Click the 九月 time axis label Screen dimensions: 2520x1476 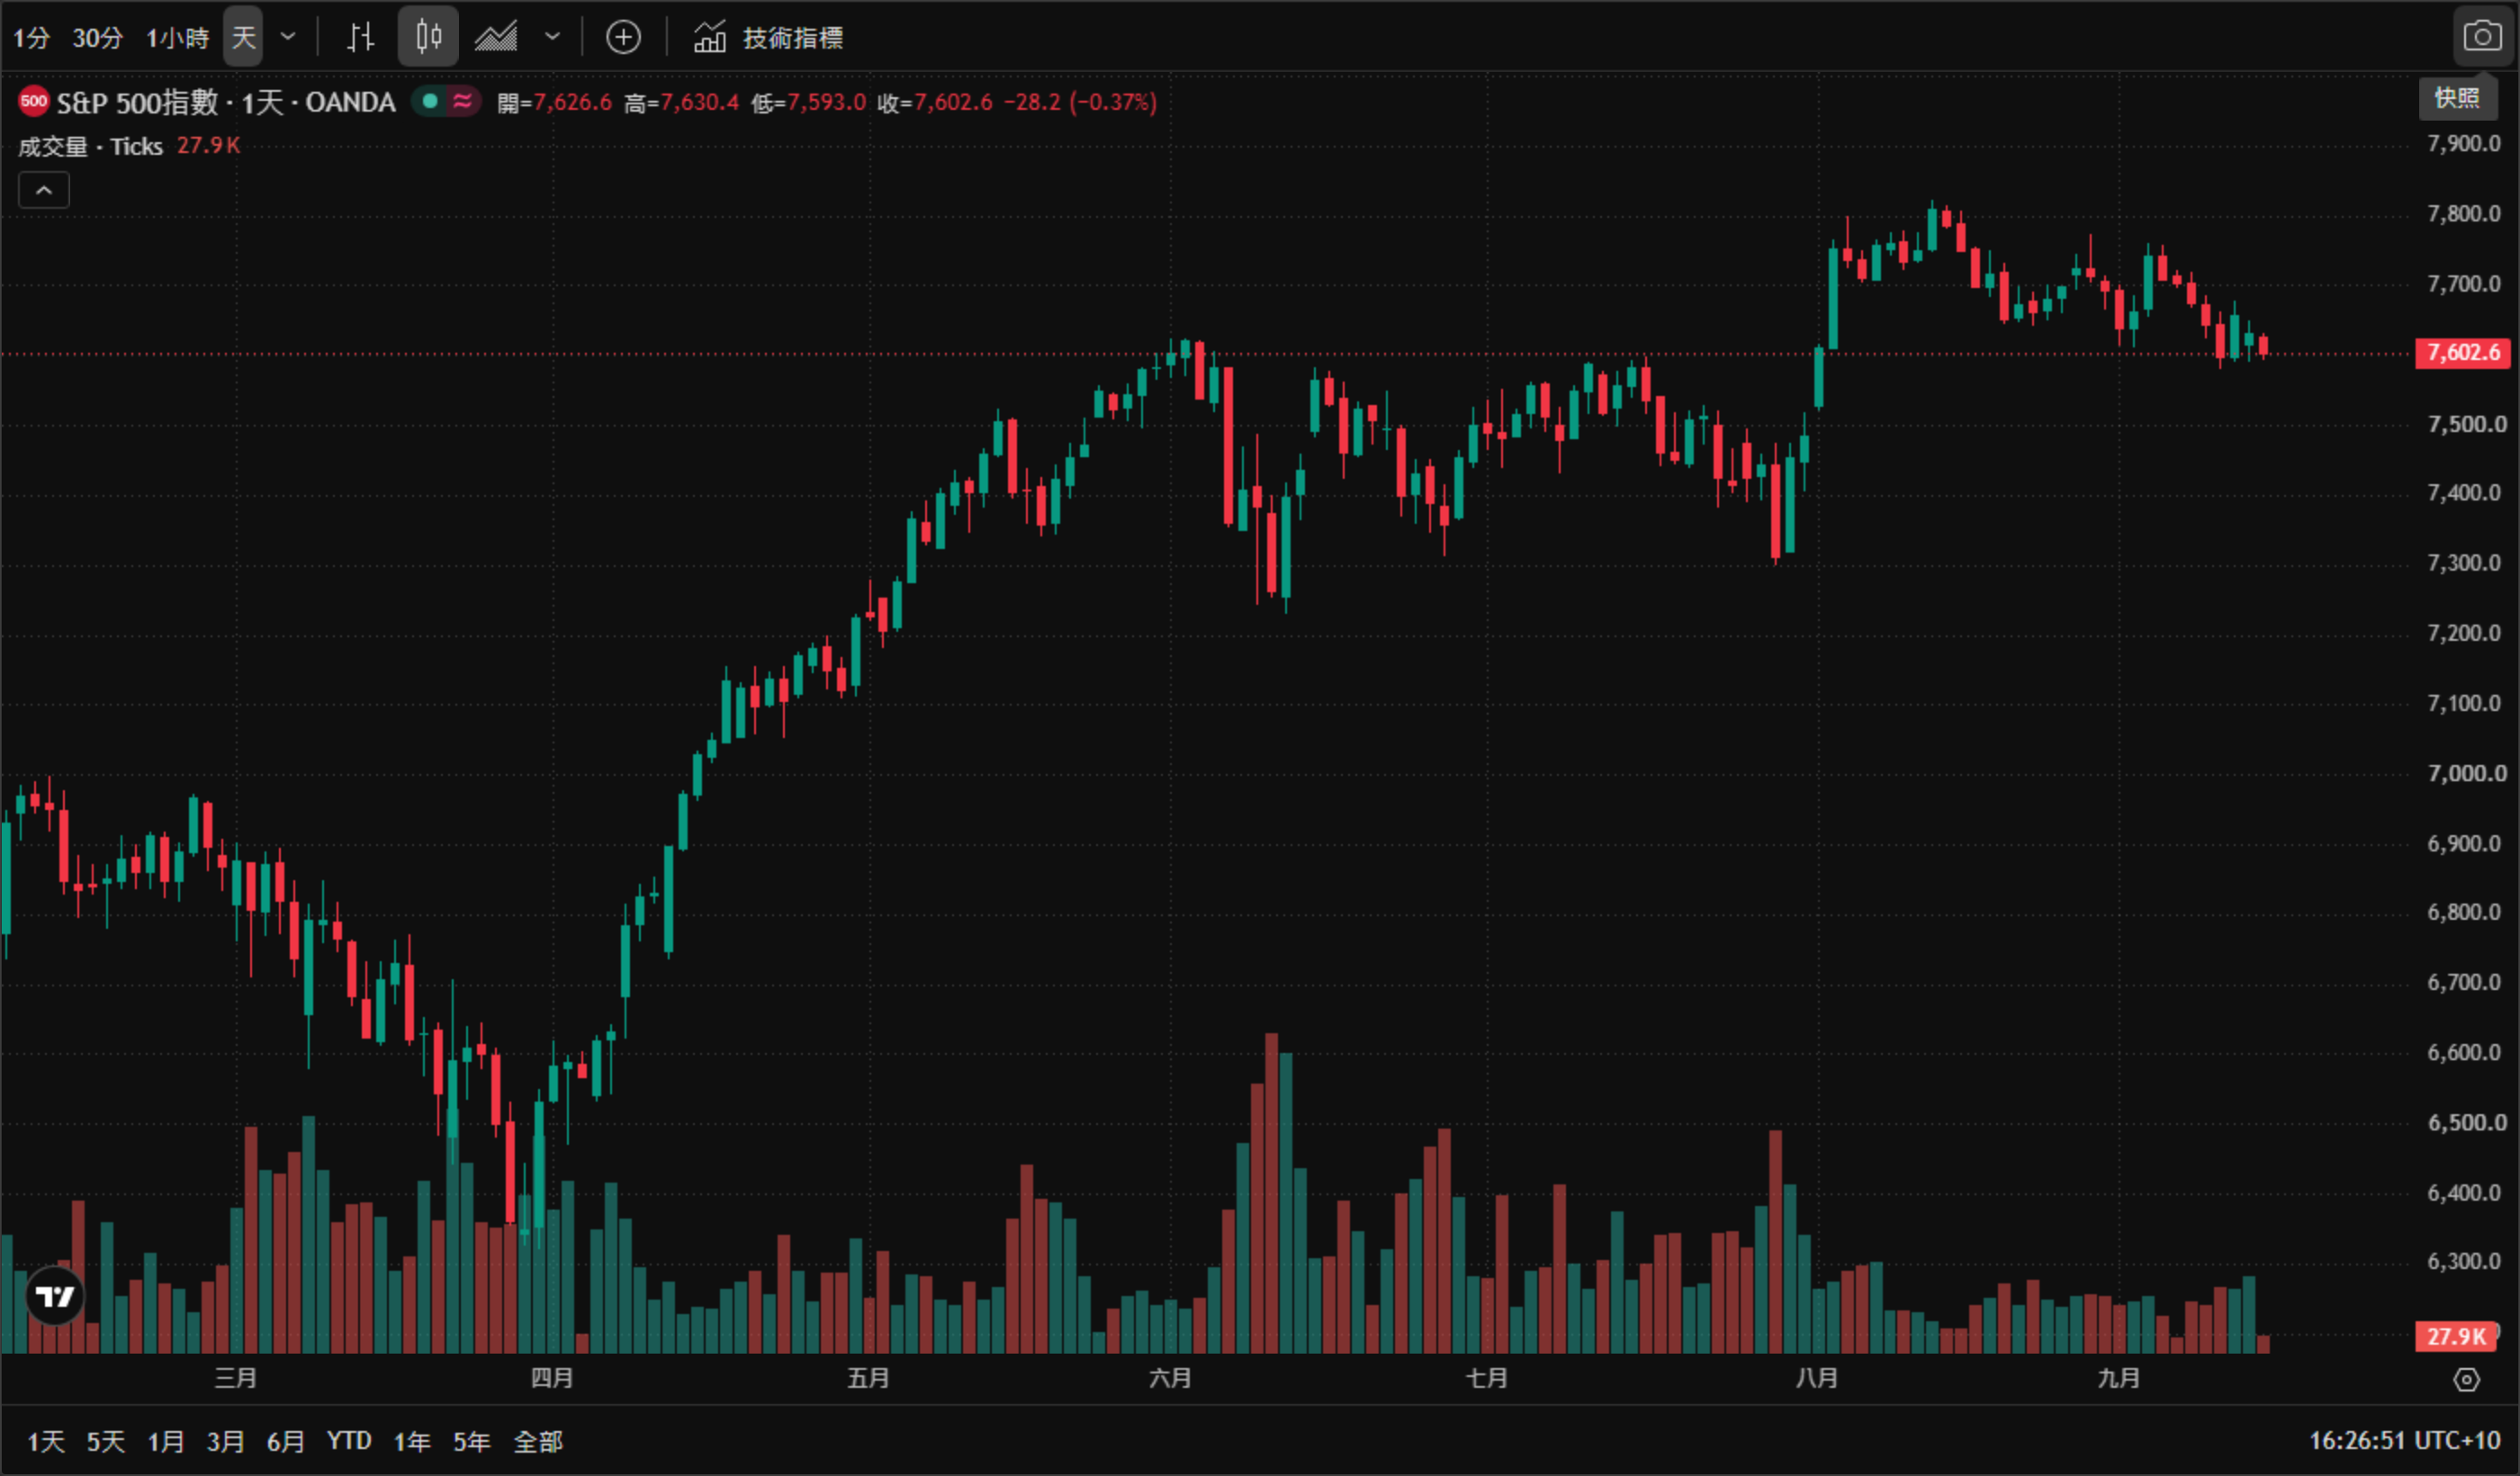pyautogui.click(x=2118, y=1378)
